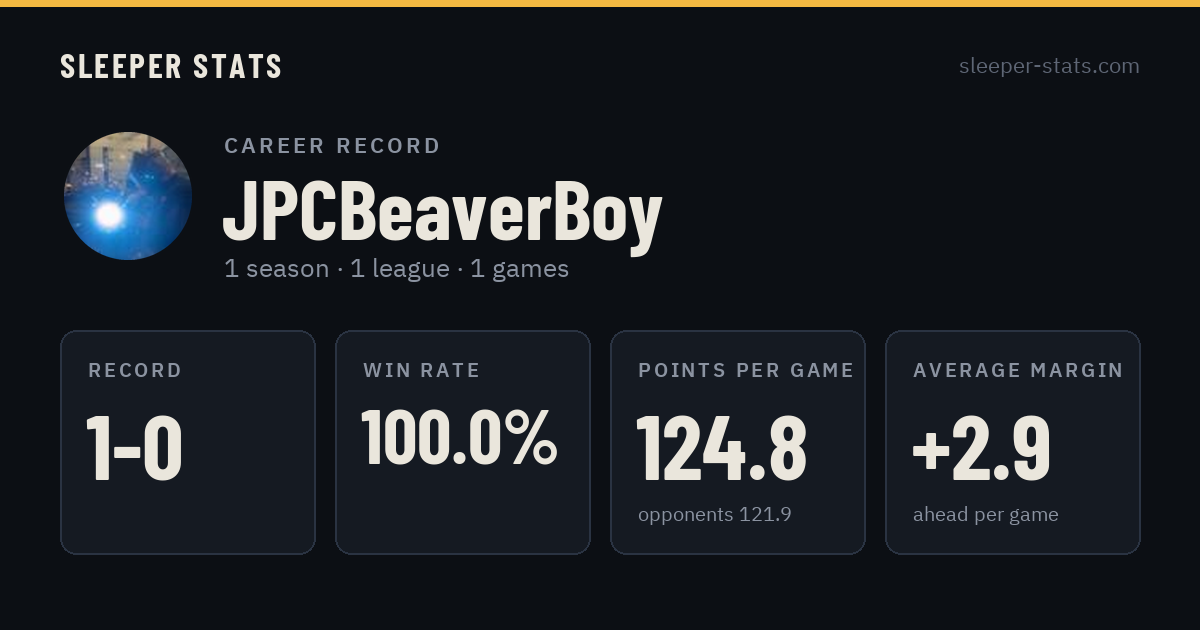Screen dimensions: 1200x630
Task: Click the Average Margin stat card
Action: tap(1013, 442)
